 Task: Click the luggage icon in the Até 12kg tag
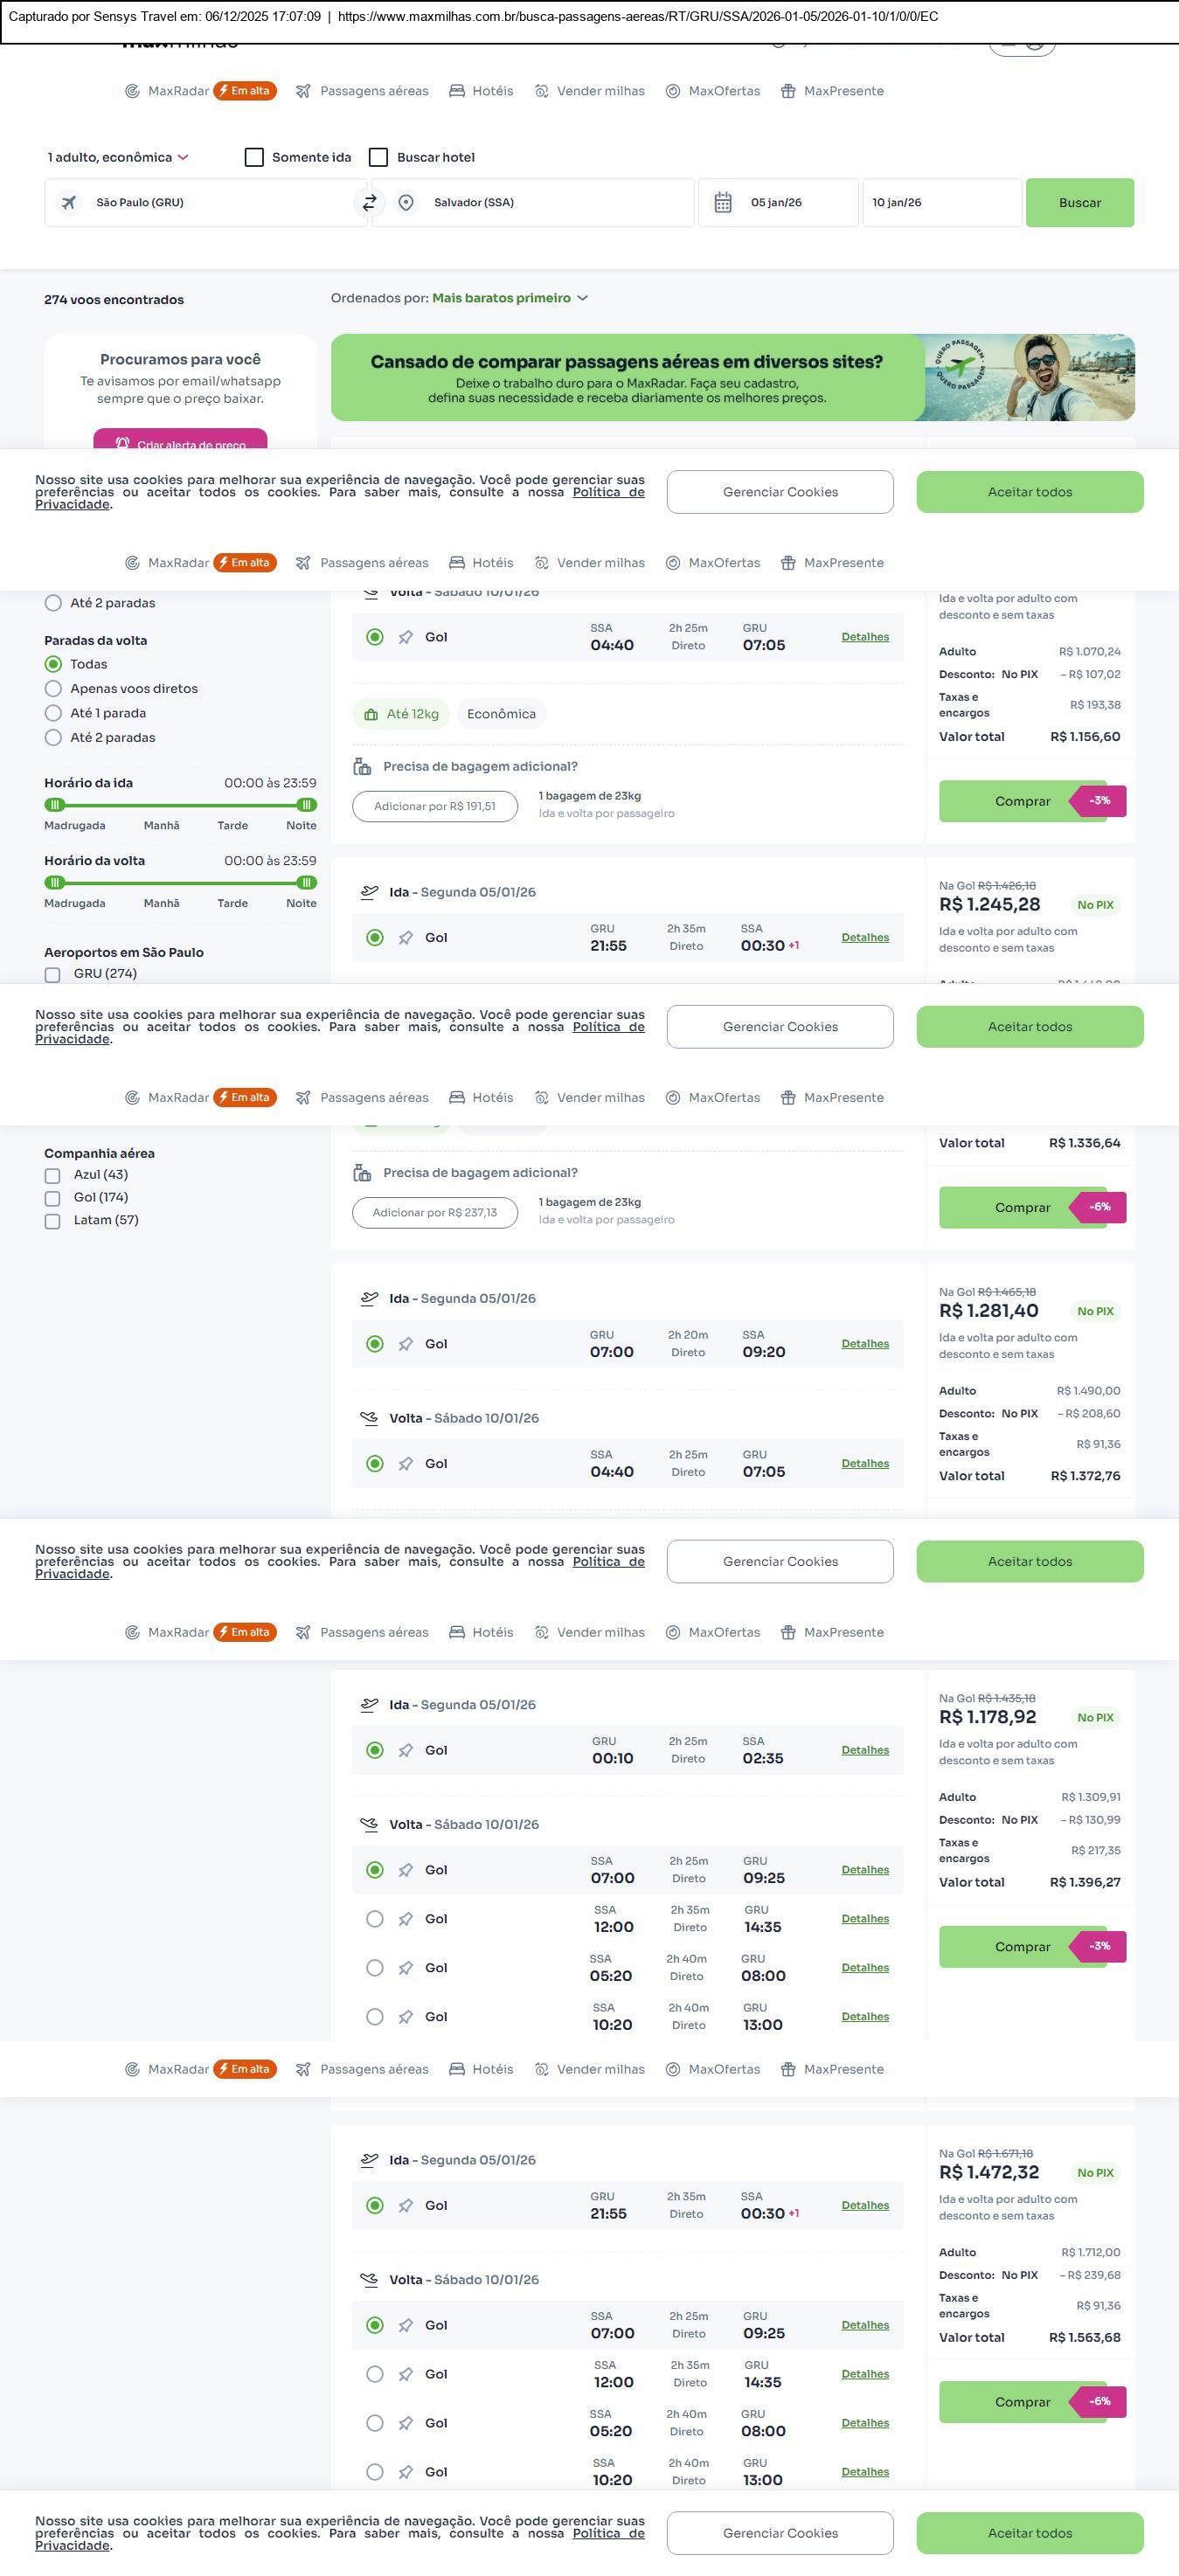click(371, 714)
